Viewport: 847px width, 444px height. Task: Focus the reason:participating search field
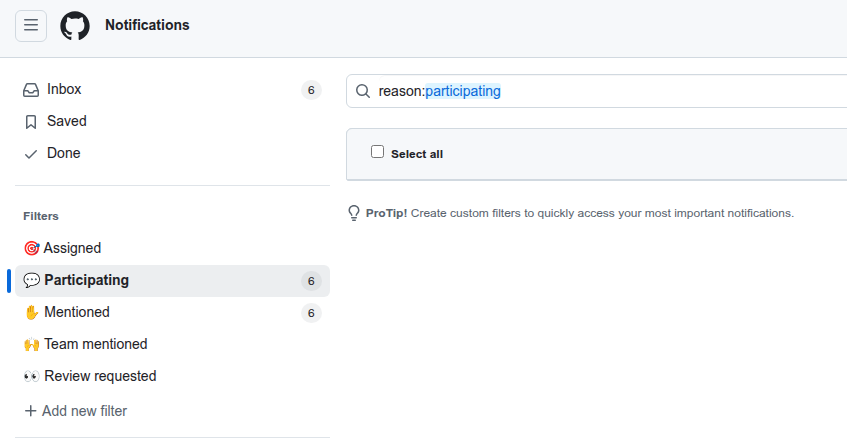tap(596, 91)
